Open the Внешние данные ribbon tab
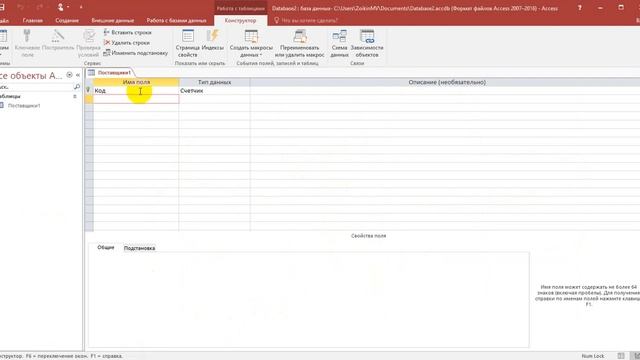The image size is (640, 360). [x=113, y=20]
